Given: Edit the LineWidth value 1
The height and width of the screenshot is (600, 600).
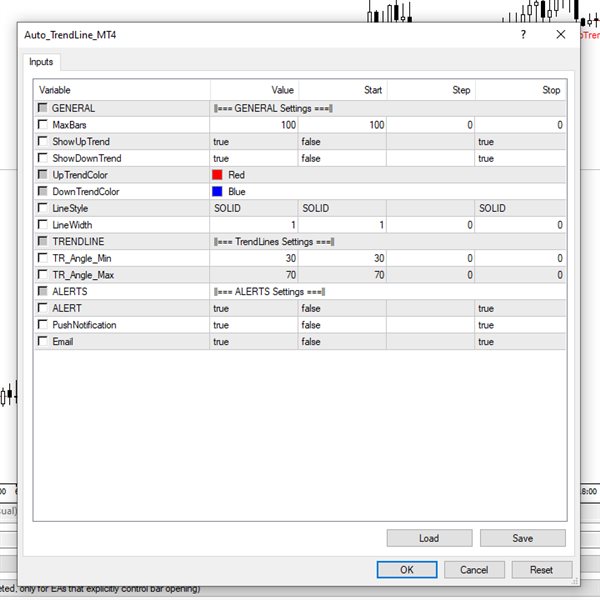Looking at the screenshot, I should (x=254, y=225).
